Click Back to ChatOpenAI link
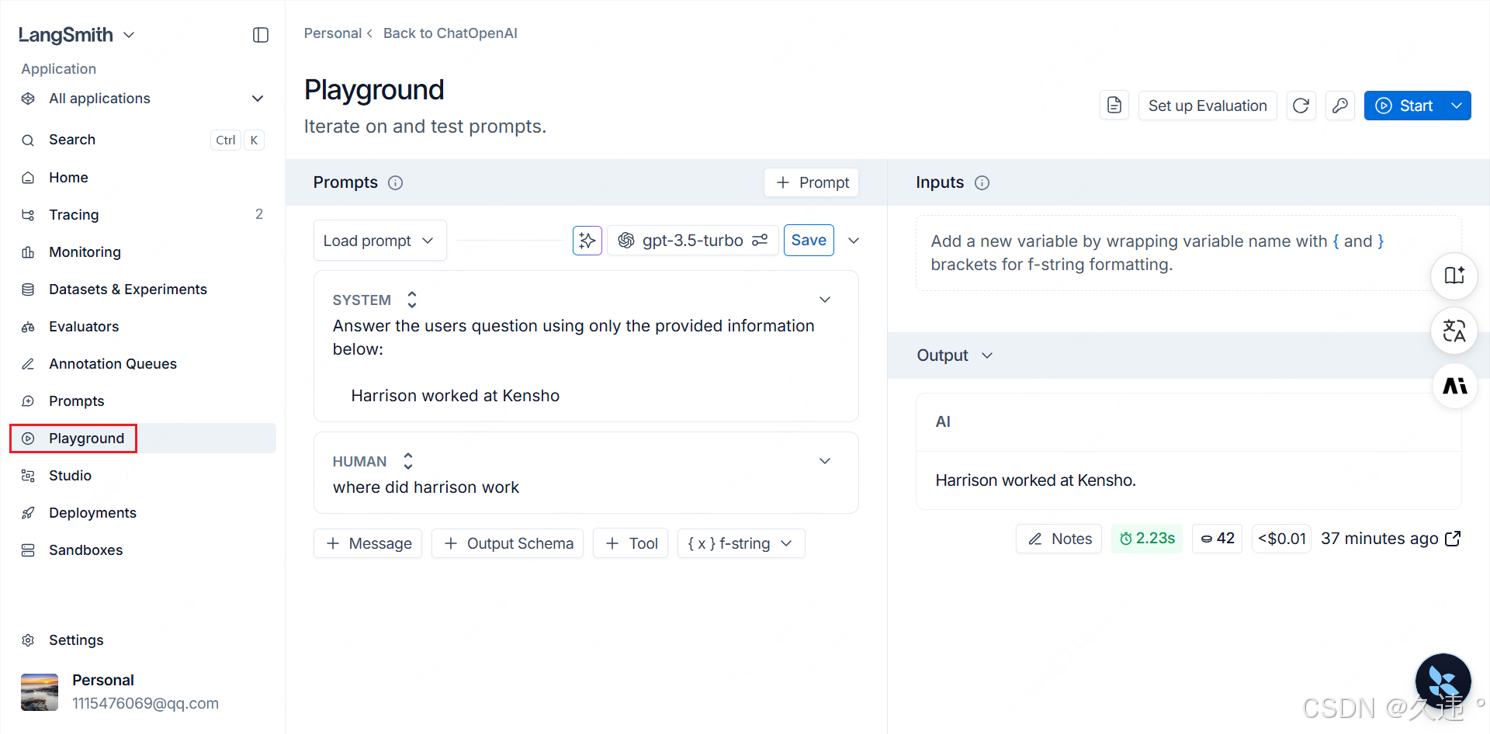This screenshot has height=734, width=1490. (x=450, y=33)
